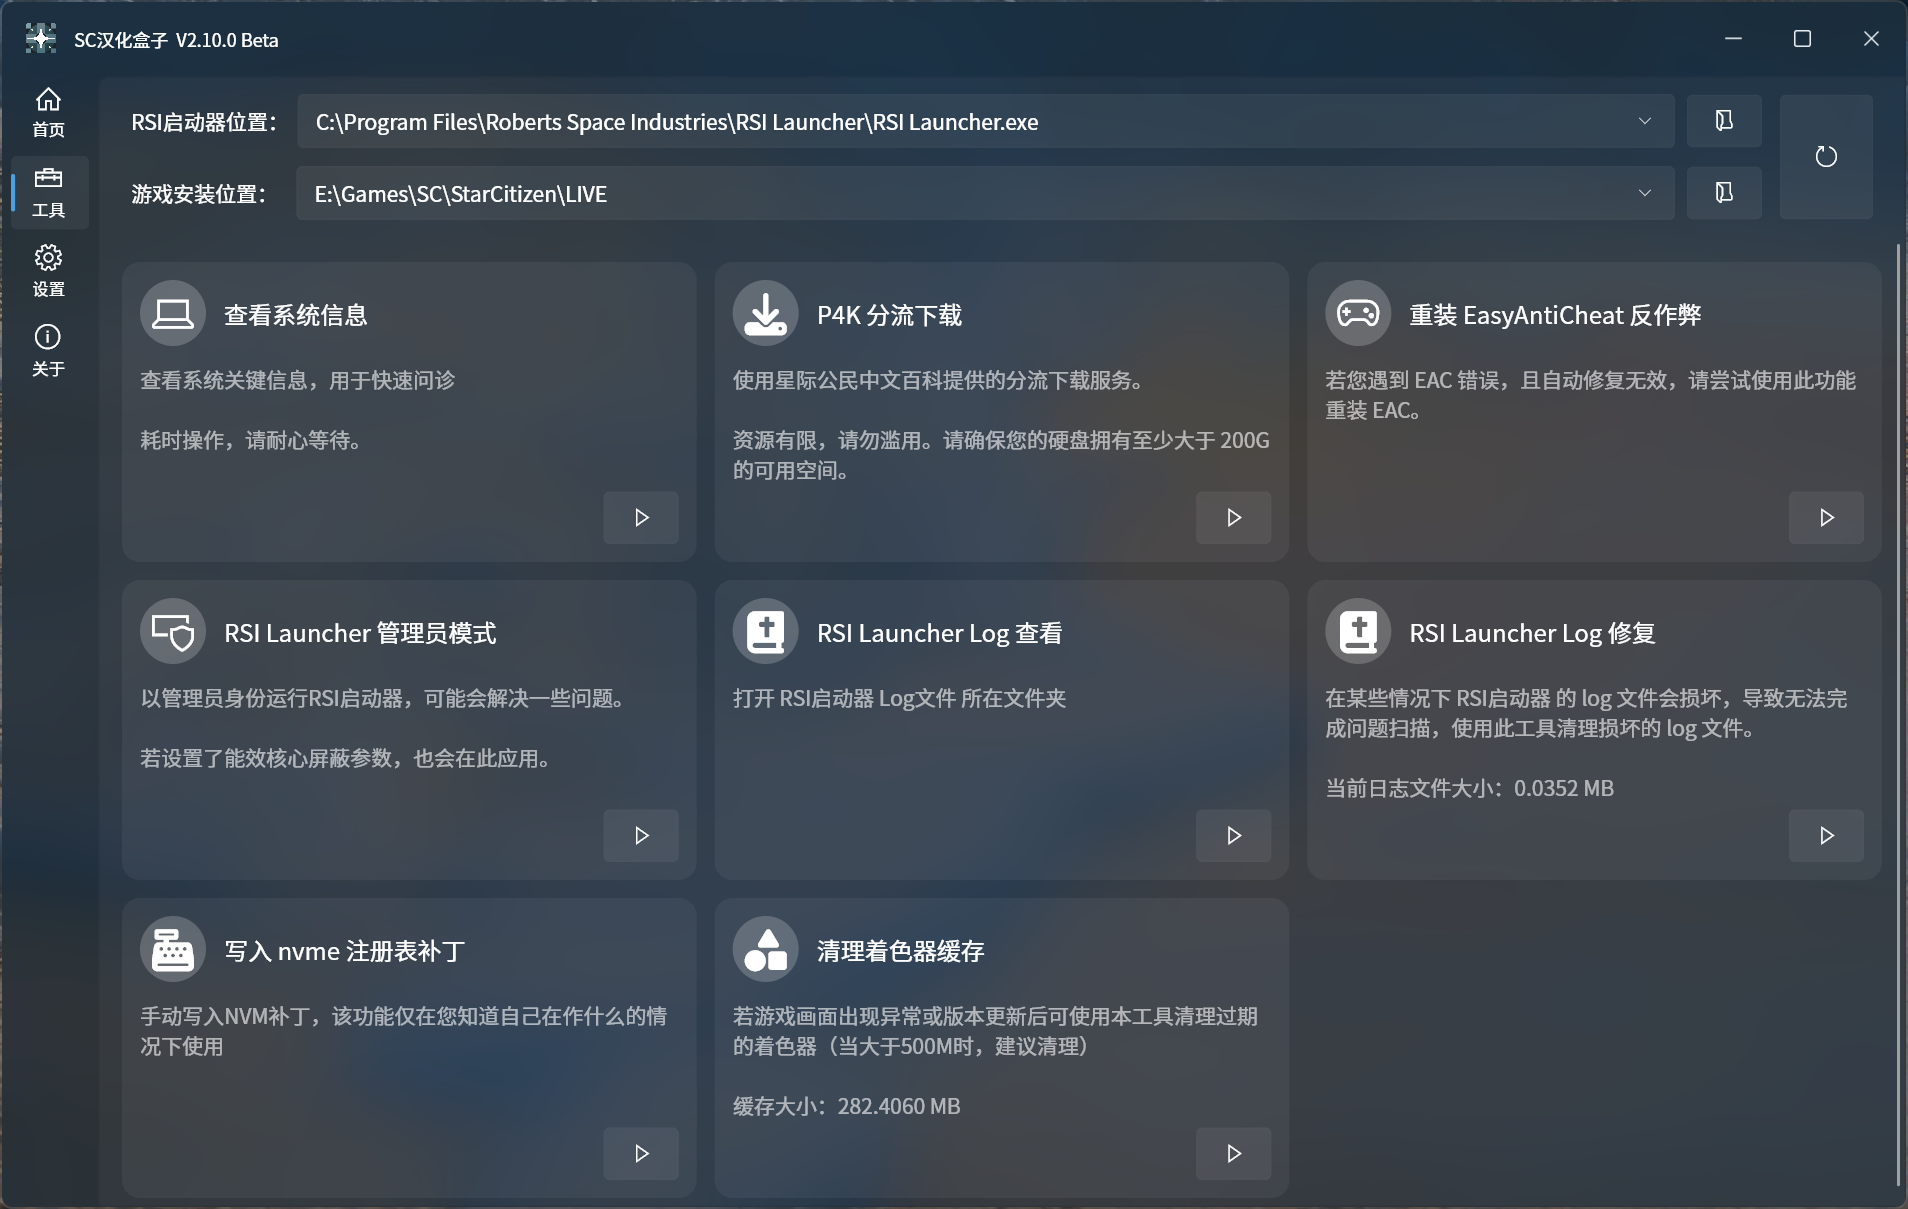This screenshot has height=1209, width=1908.
Task: Click the 耗时操作，请耐心等待 text
Action: tap(251, 440)
